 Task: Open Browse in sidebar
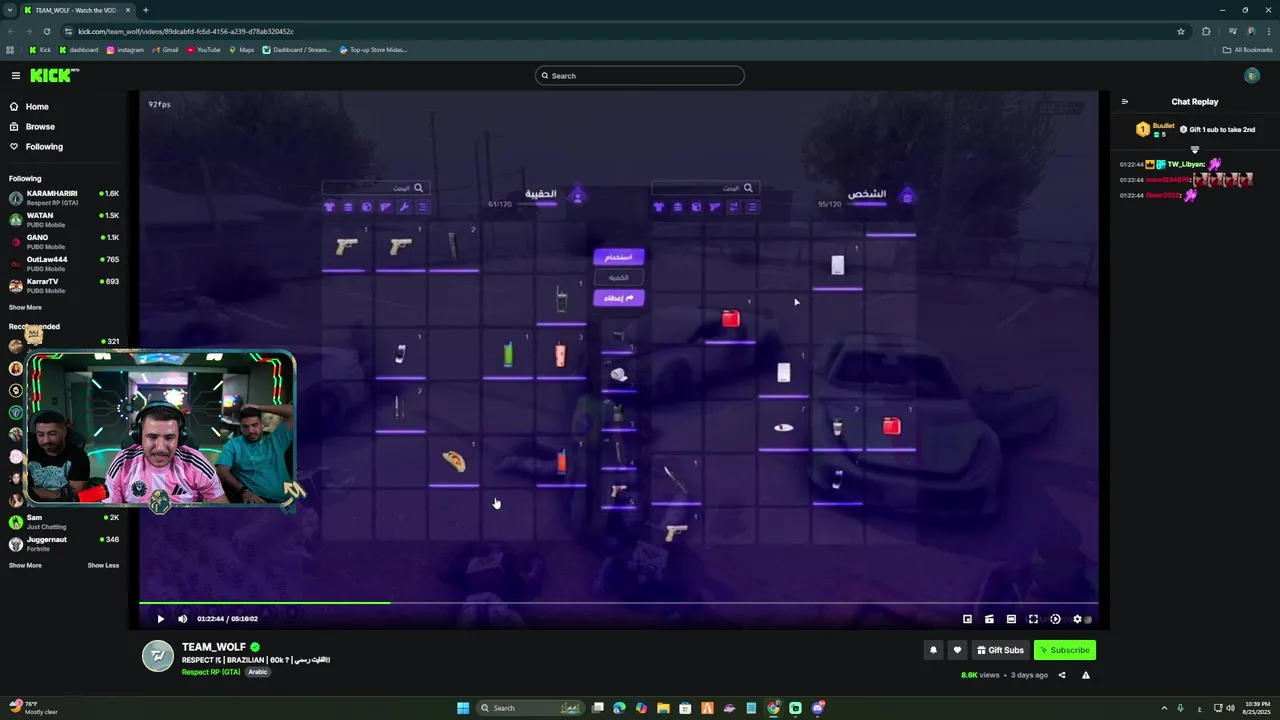pos(32,127)
